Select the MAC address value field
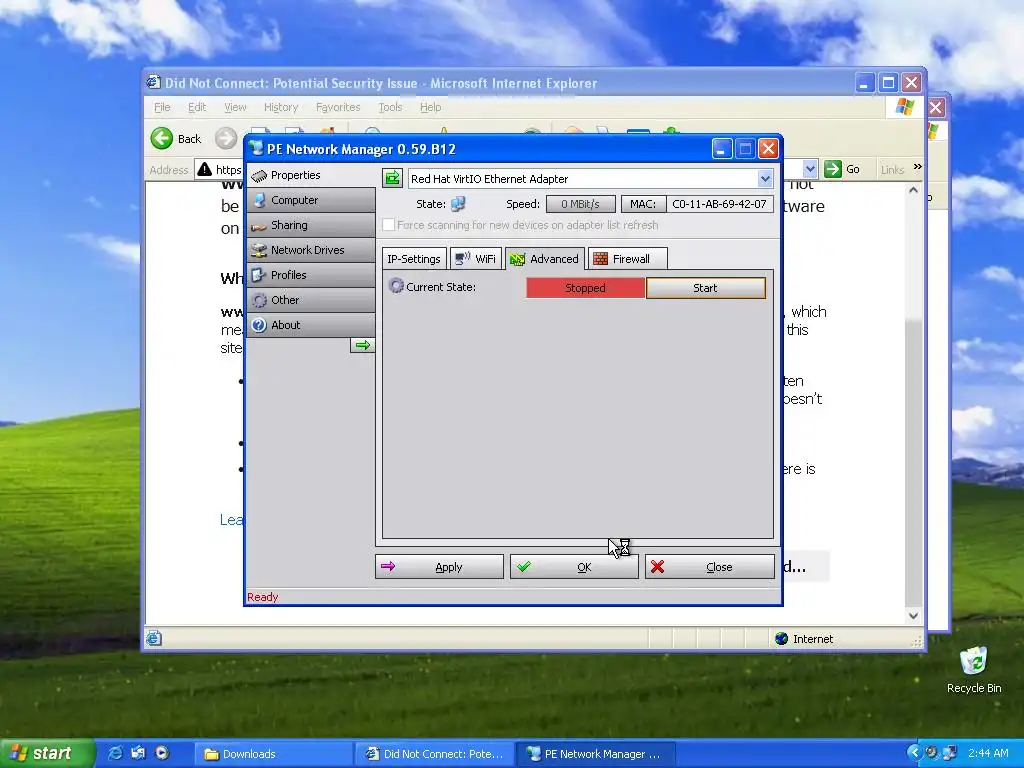Image resolution: width=1024 pixels, height=768 pixels. click(x=719, y=204)
